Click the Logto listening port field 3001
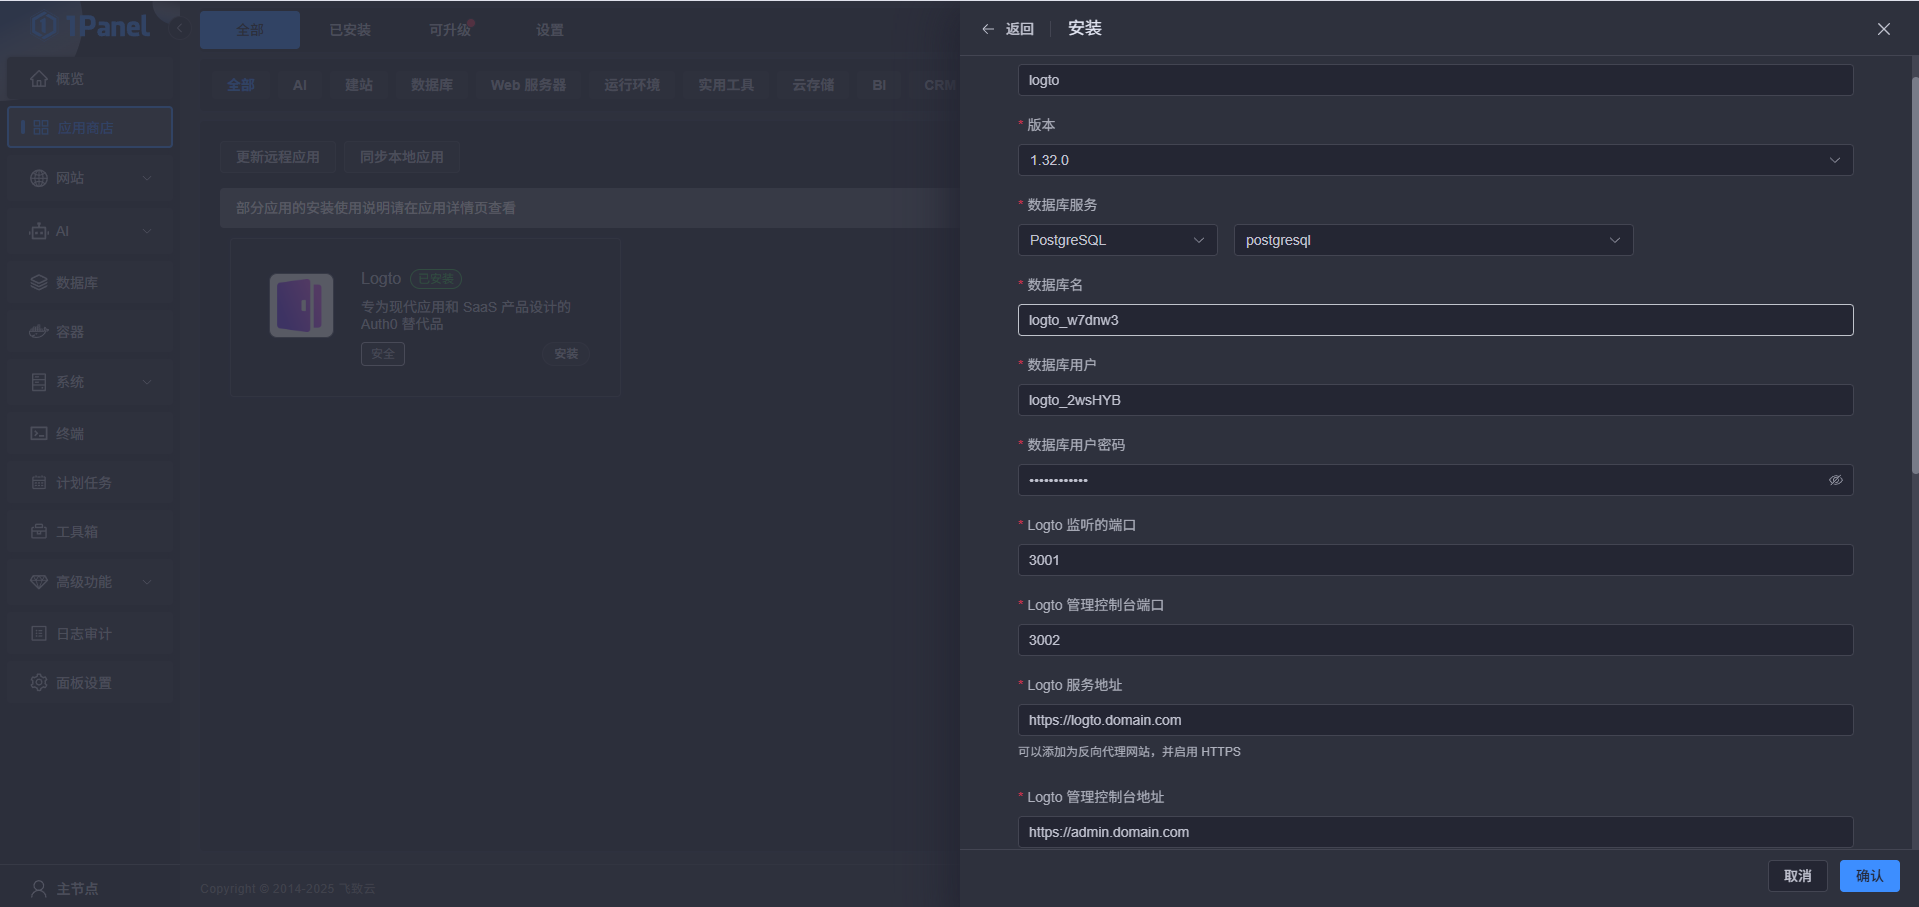Screen dimensions: 1919x907 (1435, 560)
